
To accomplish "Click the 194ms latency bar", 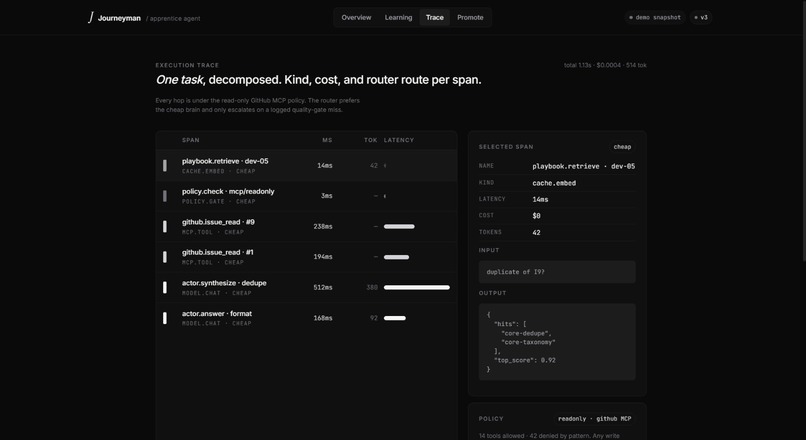I will tap(396, 257).
